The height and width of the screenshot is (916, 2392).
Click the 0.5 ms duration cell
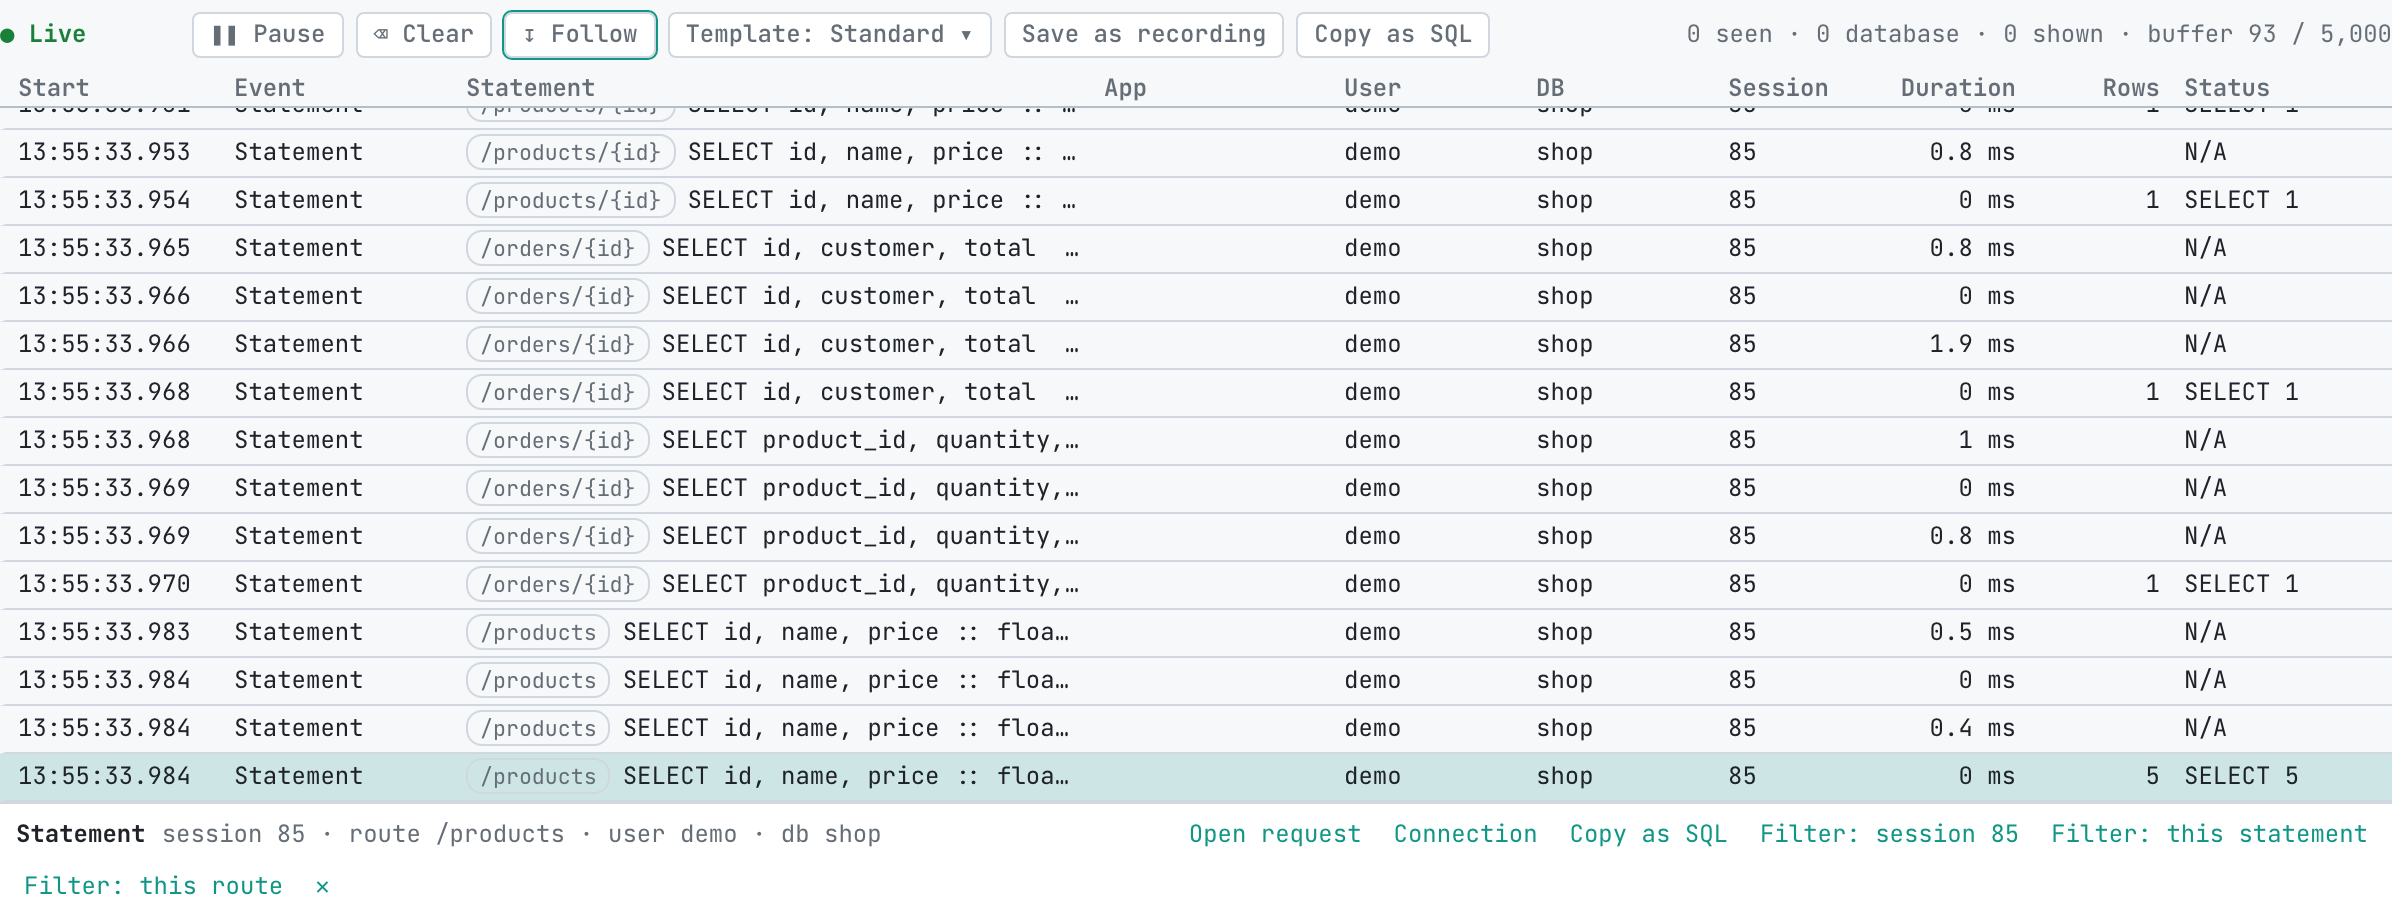click(x=1972, y=633)
